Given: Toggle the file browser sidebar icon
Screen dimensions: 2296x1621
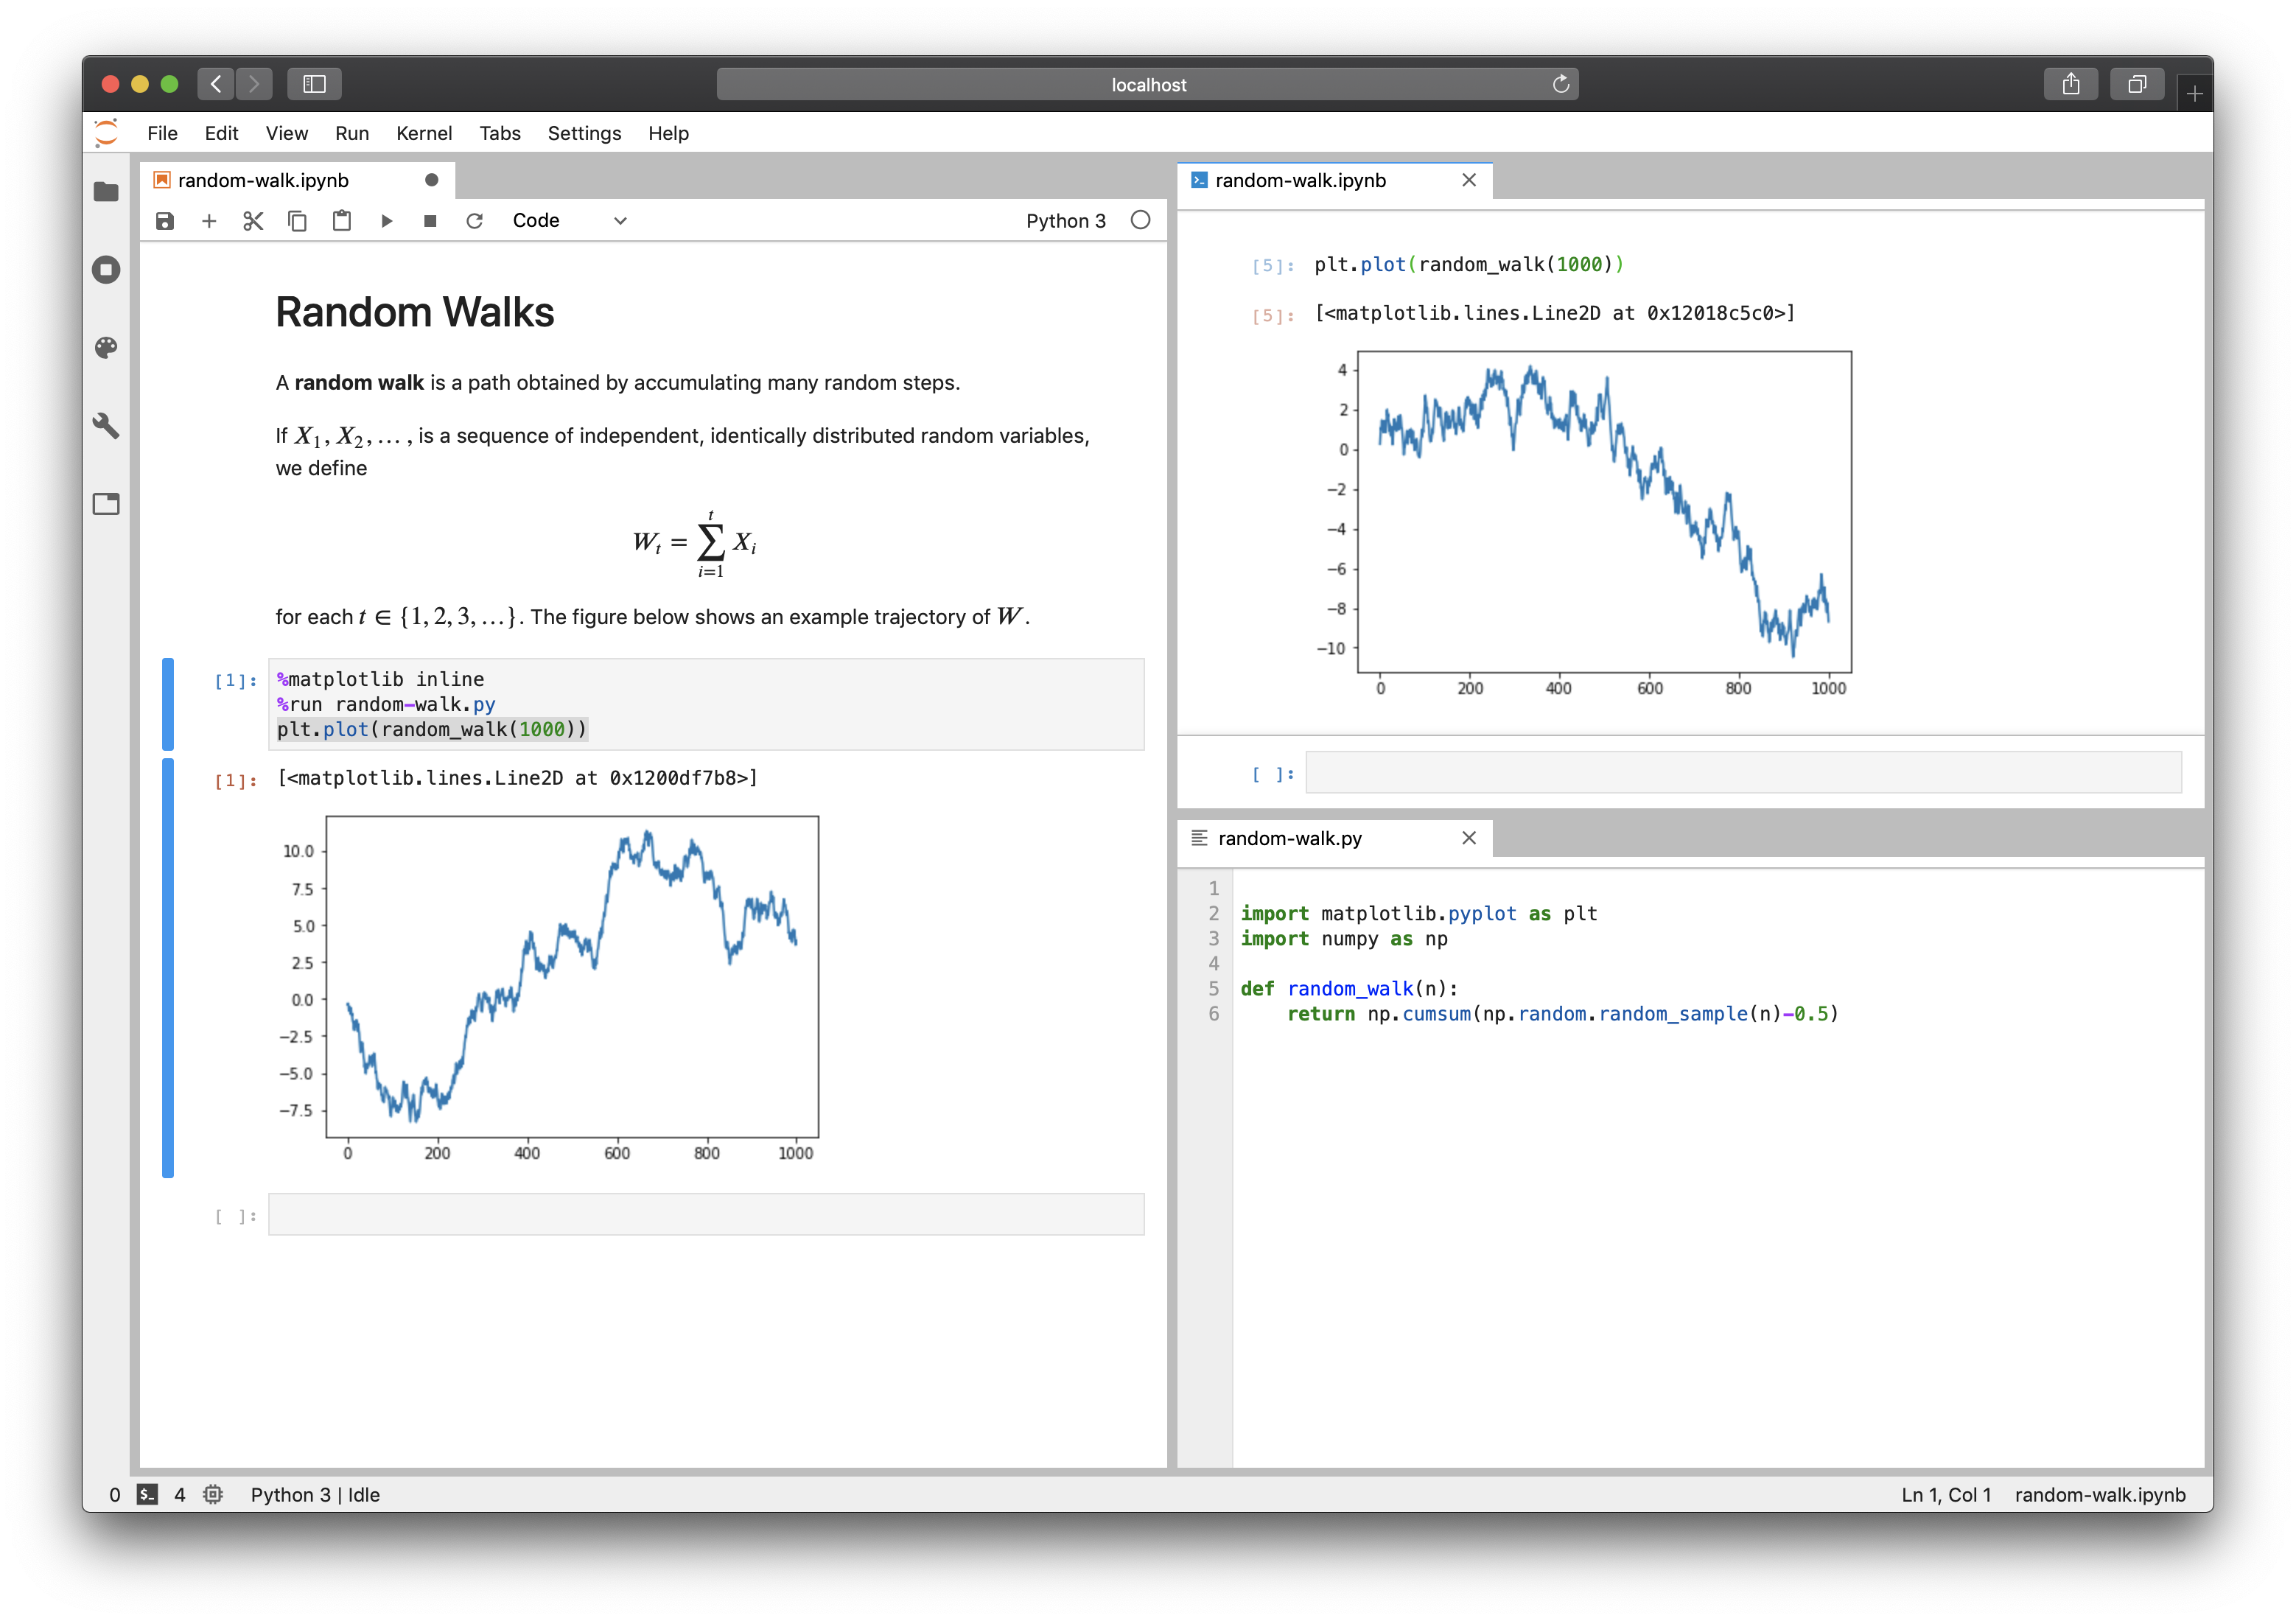Looking at the screenshot, I should pyautogui.click(x=105, y=189).
